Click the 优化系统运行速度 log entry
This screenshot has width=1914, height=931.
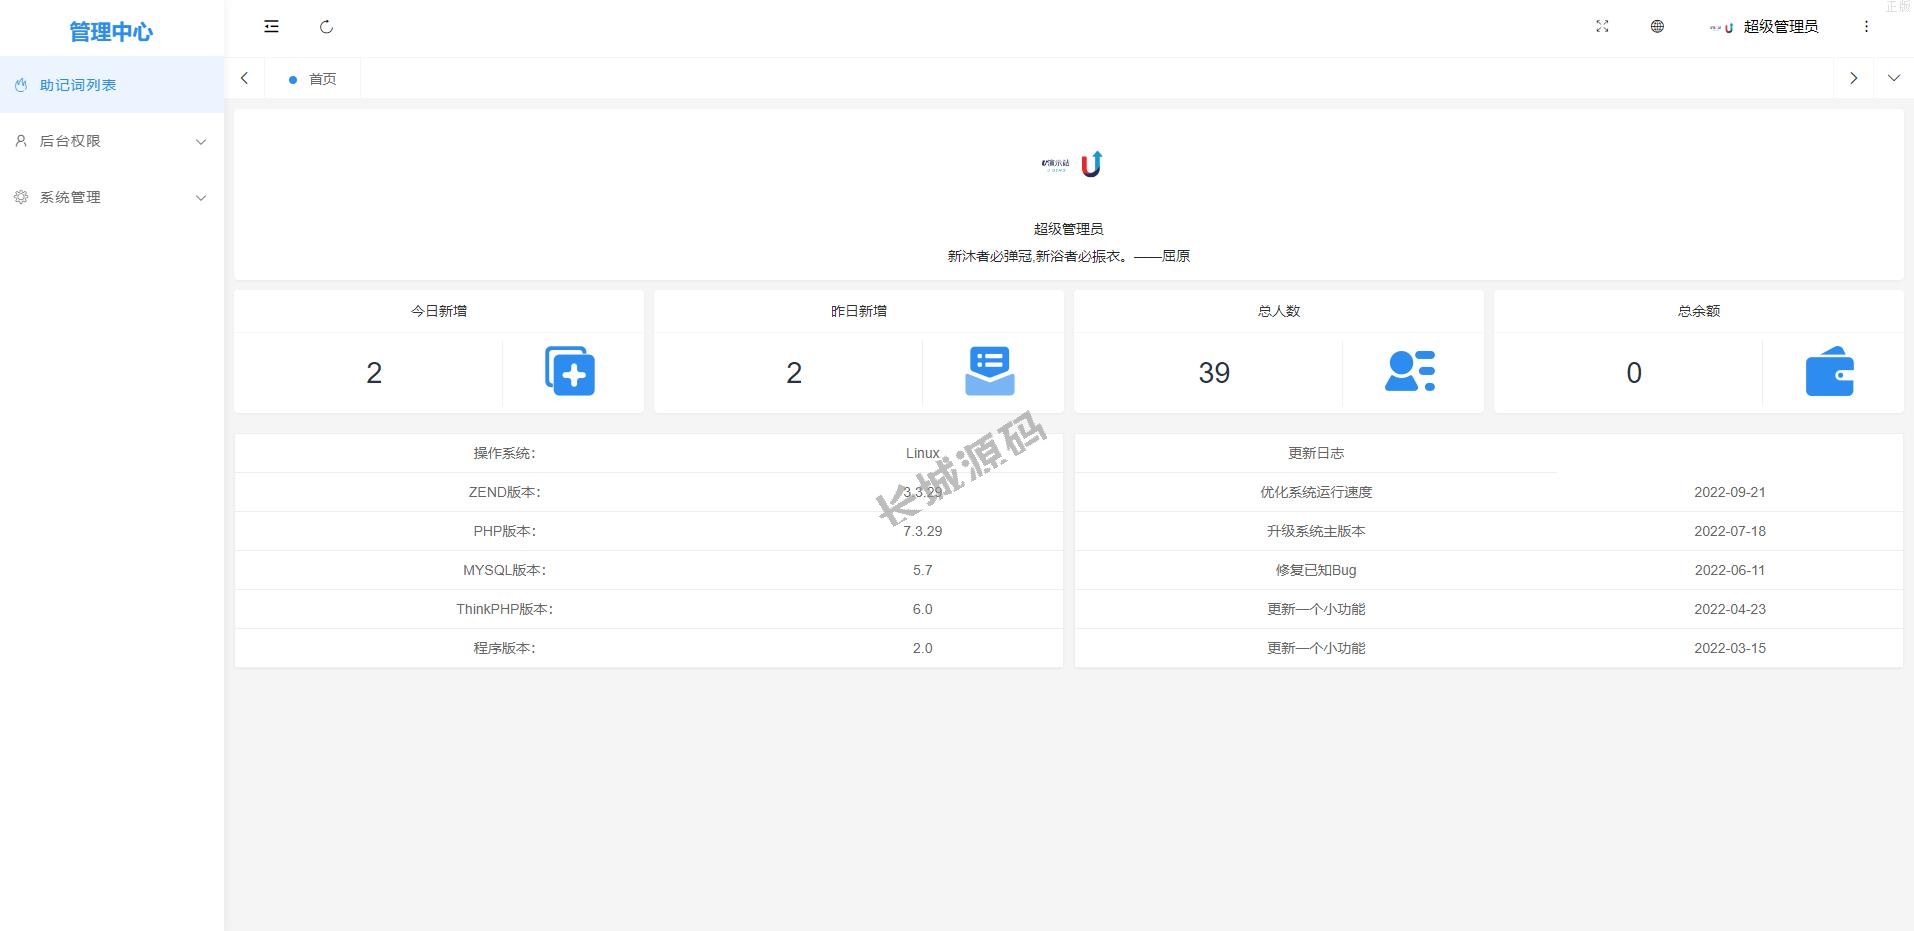pyautogui.click(x=1316, y=492)
